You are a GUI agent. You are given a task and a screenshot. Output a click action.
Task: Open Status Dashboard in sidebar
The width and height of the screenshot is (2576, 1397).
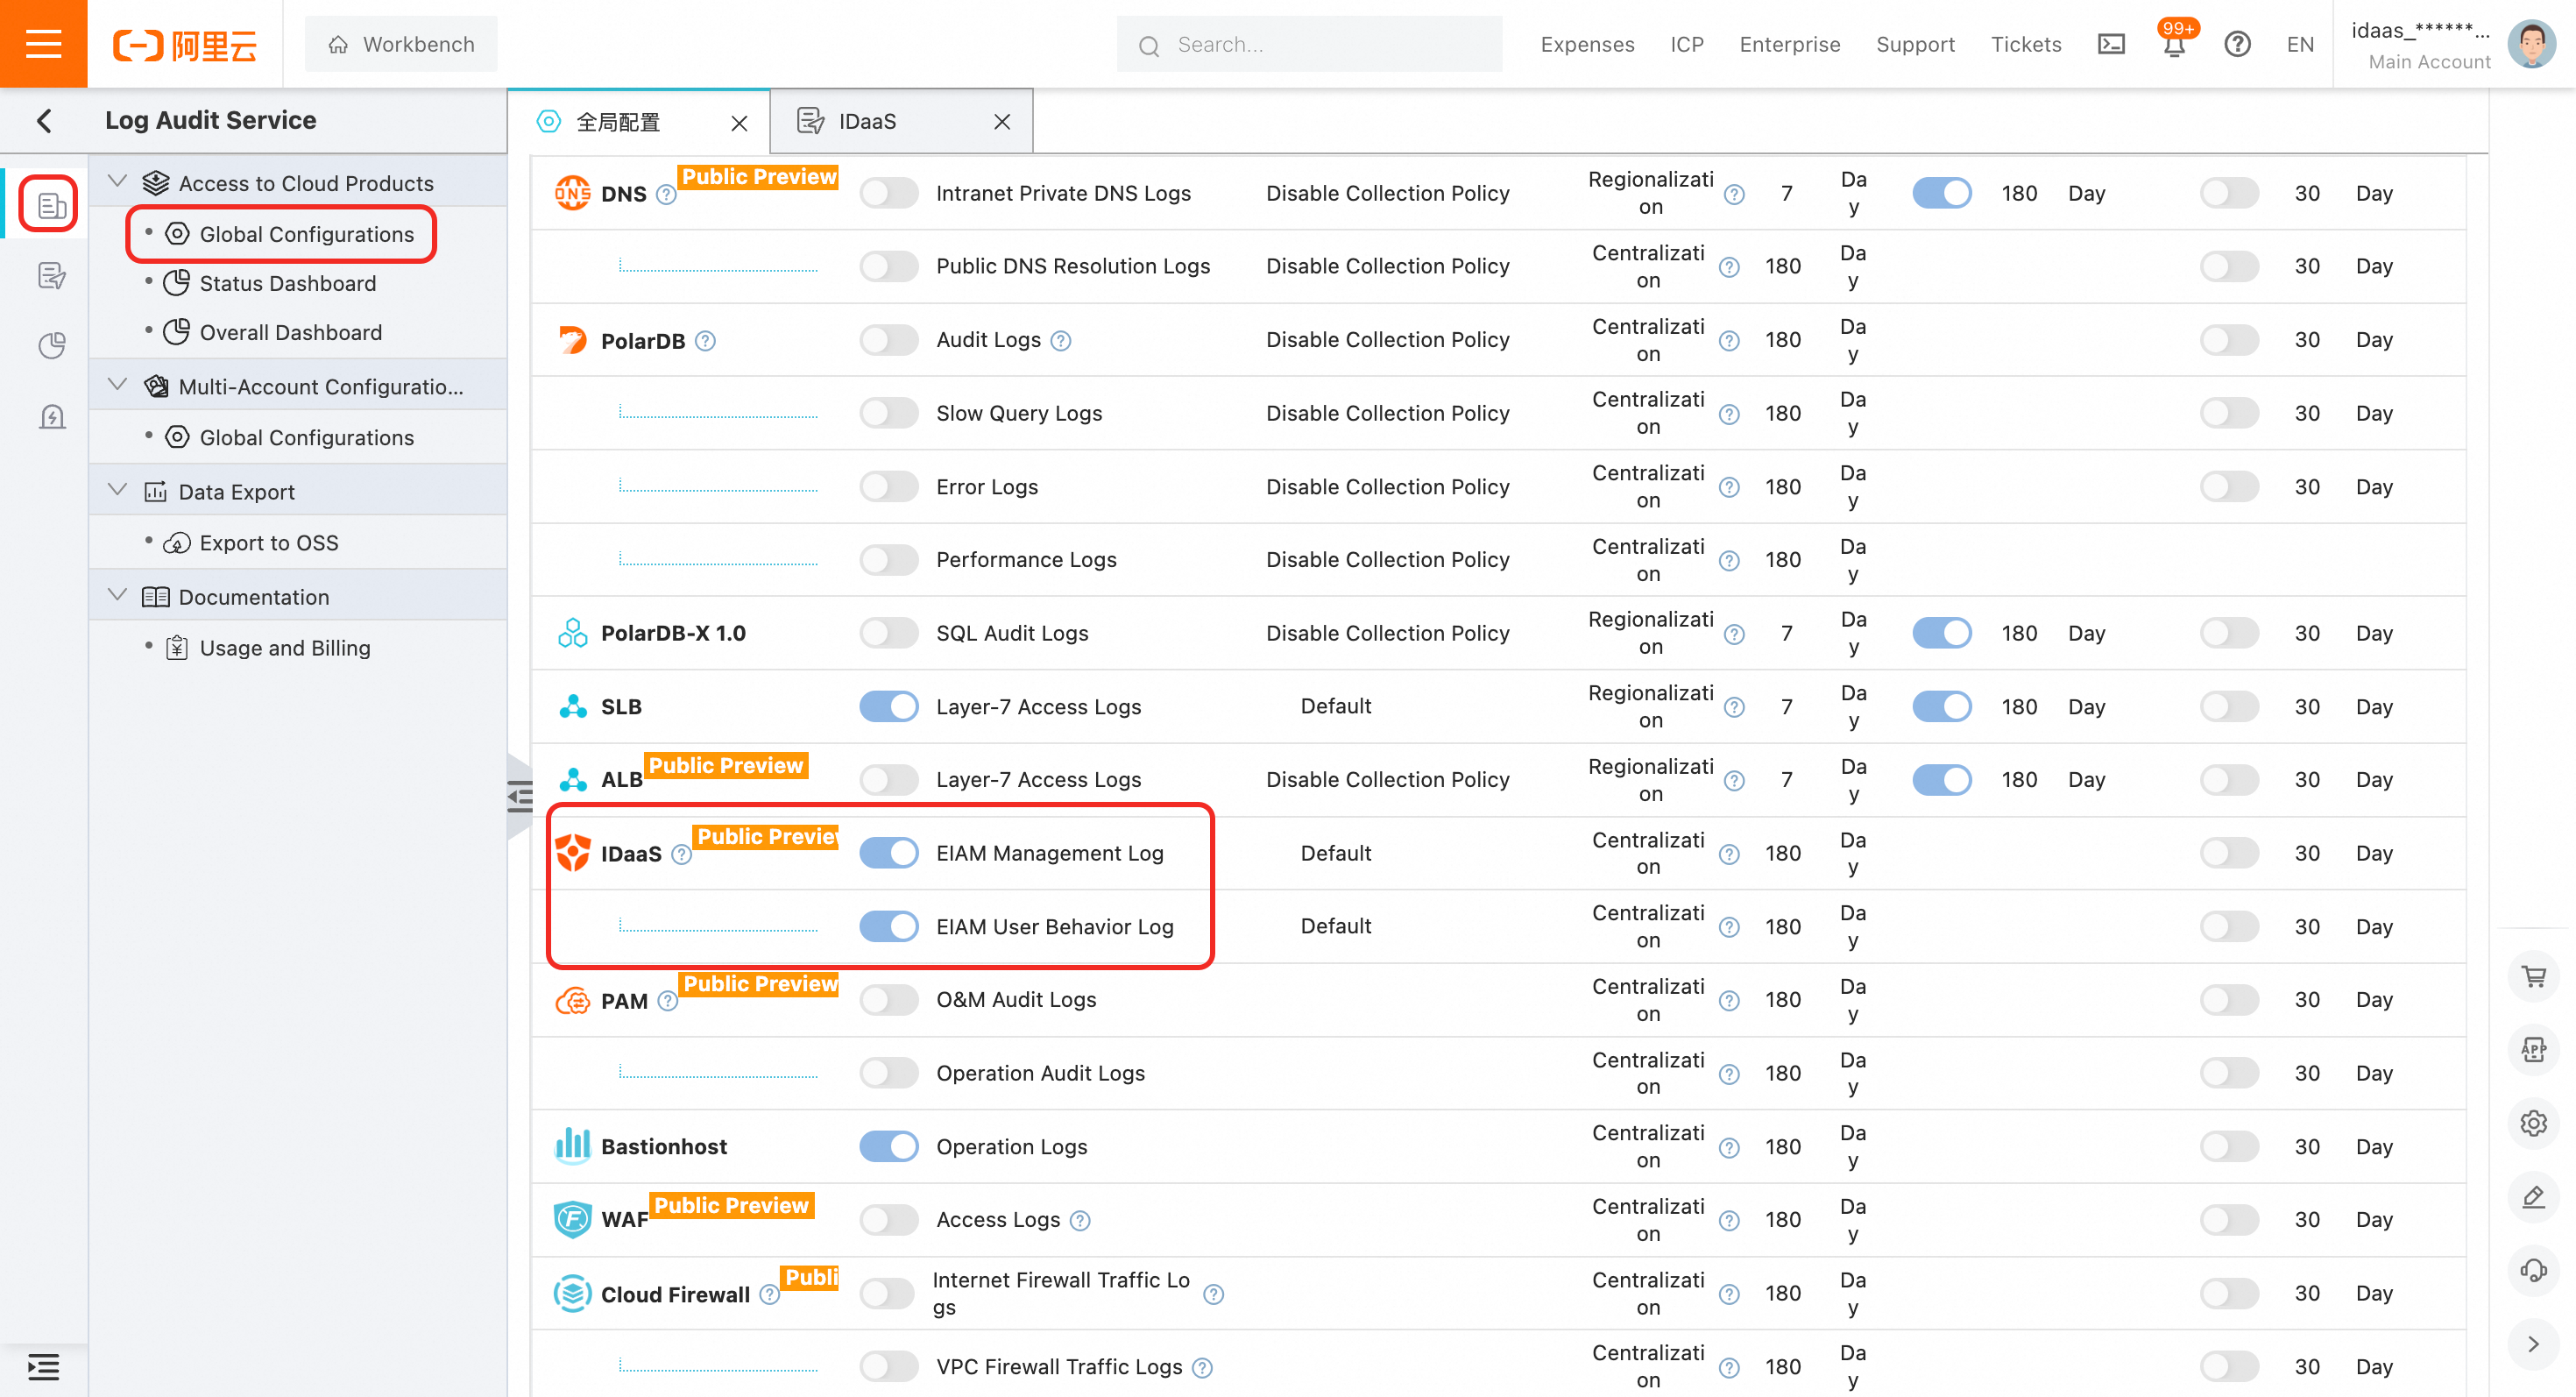(287, 283)
